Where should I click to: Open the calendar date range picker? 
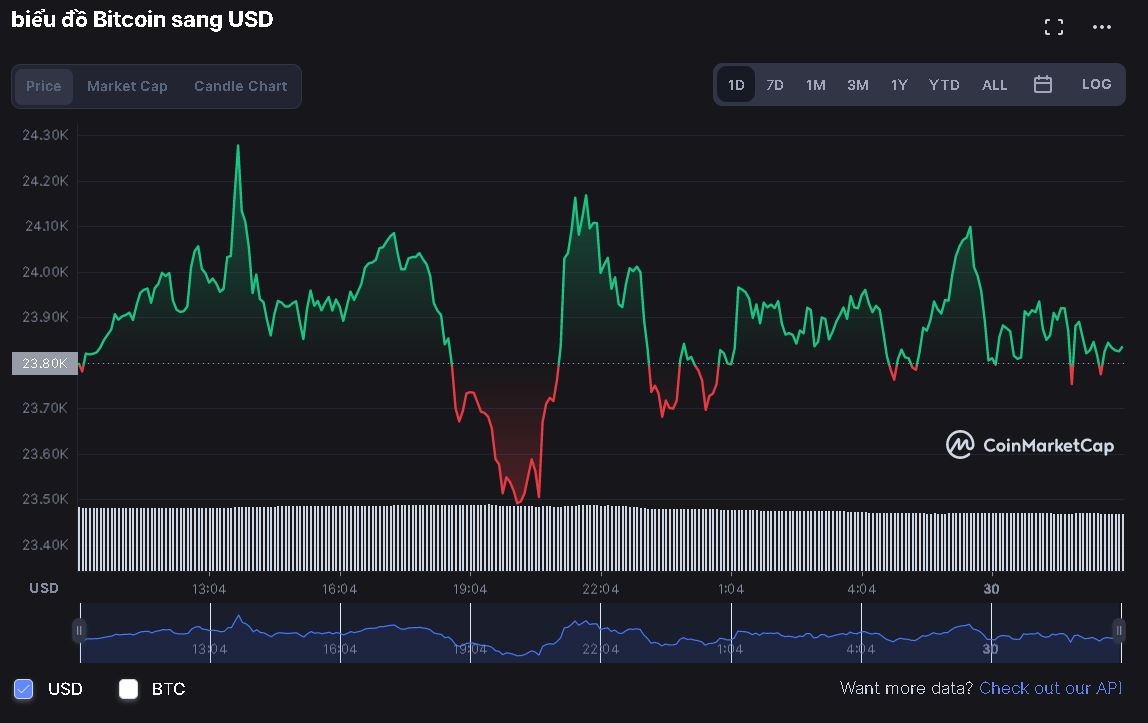pyautogui.click(x=1042, y=85)
